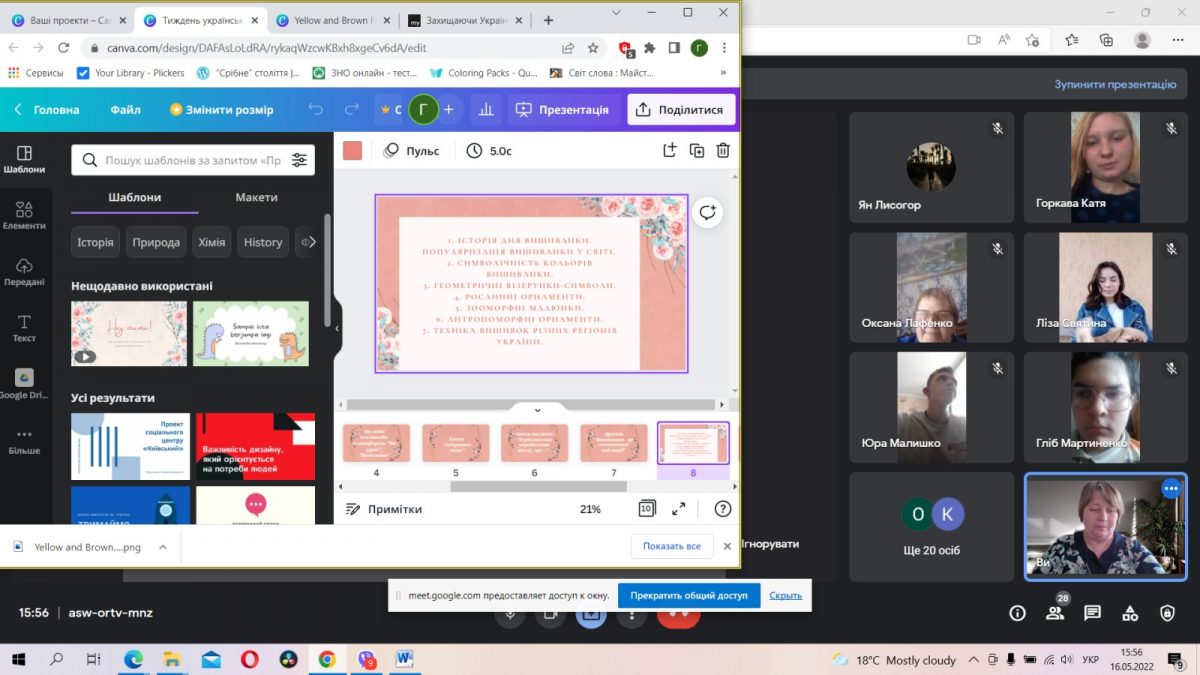
Task: Open the Текст tool in sidebar
Action: [x=24, y=328]
